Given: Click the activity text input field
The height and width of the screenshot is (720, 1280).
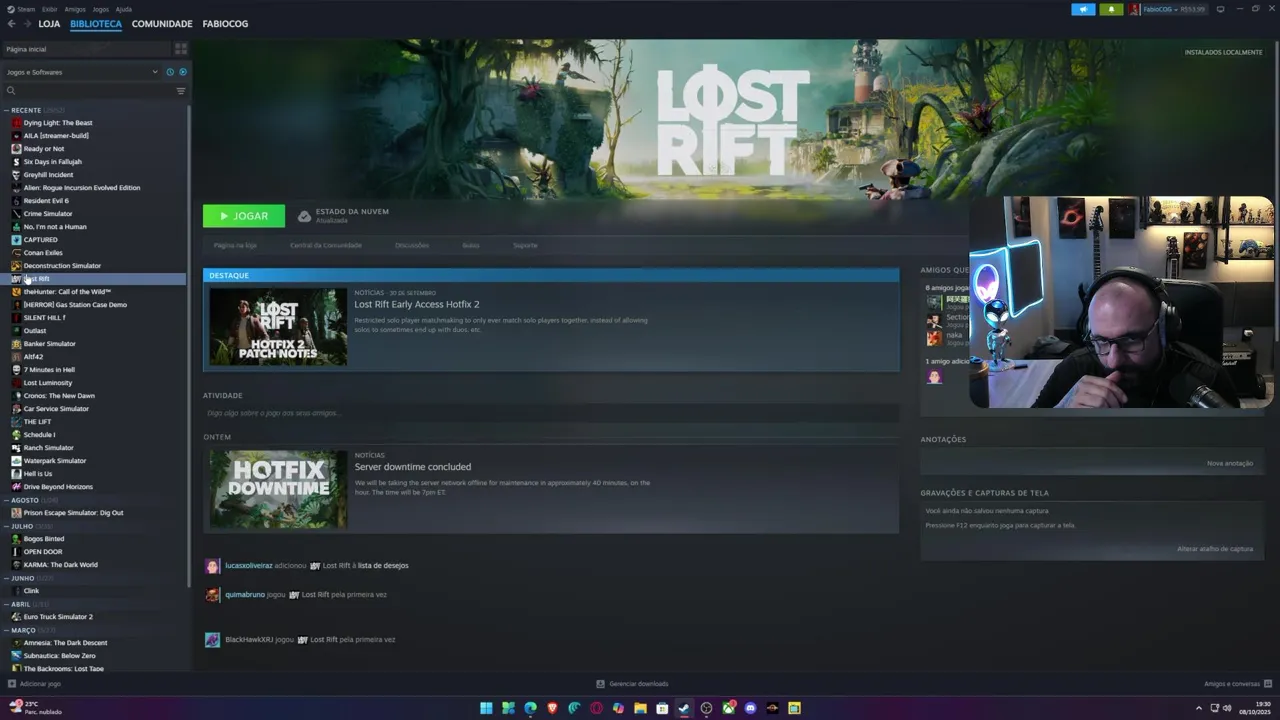Looking at the screenshot, I should tap(550, 413).
